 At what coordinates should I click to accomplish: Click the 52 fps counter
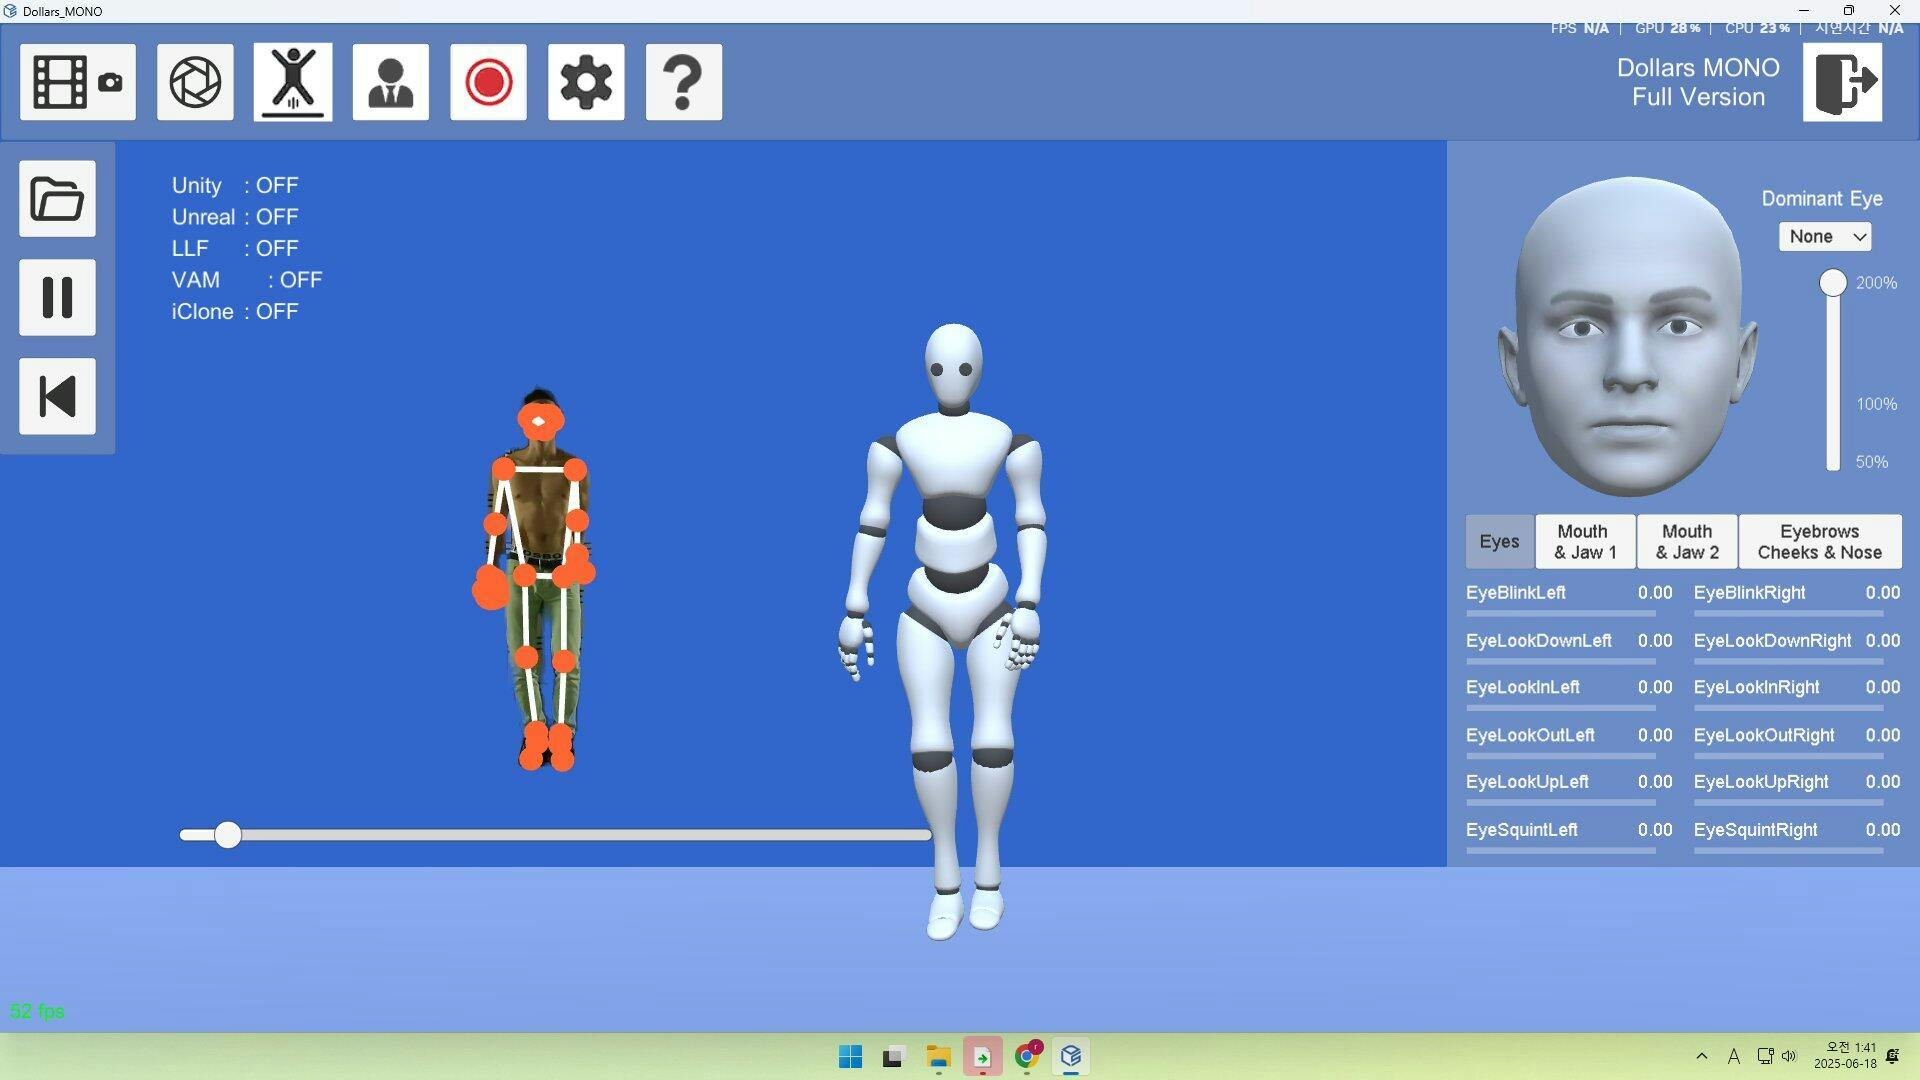(37, 1012)
